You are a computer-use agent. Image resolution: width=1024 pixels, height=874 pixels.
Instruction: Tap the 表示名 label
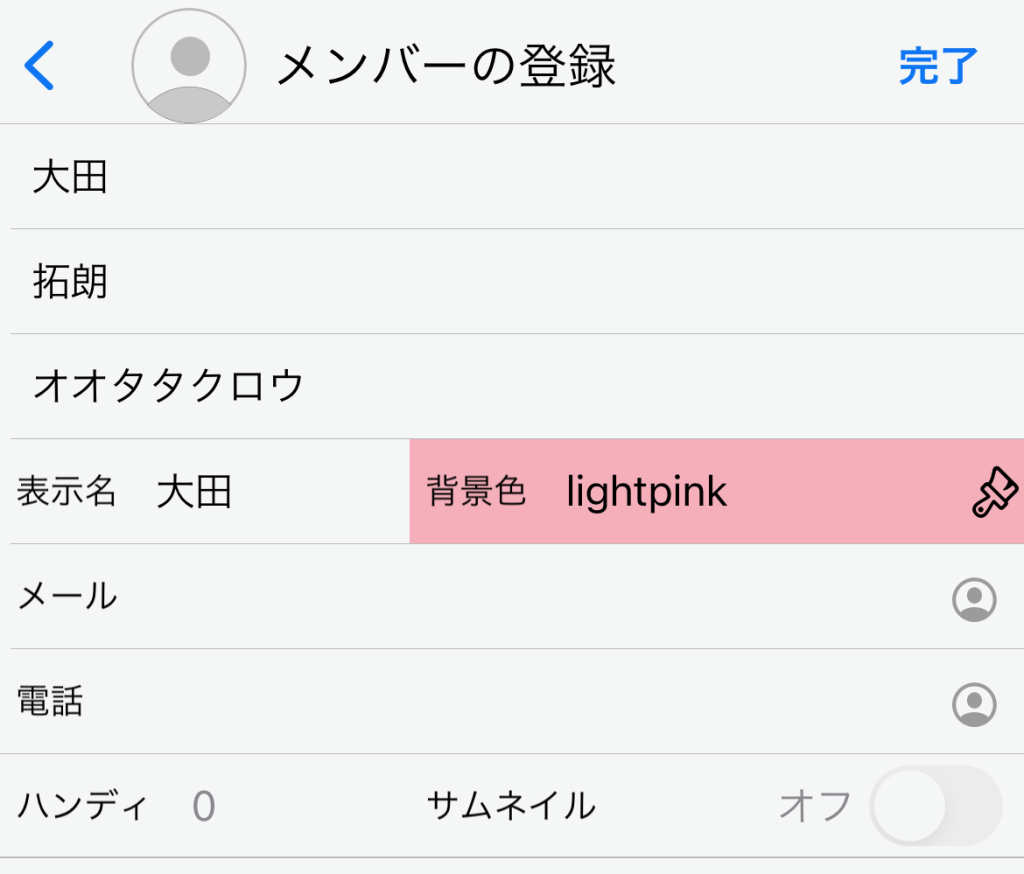click(67, 492)
